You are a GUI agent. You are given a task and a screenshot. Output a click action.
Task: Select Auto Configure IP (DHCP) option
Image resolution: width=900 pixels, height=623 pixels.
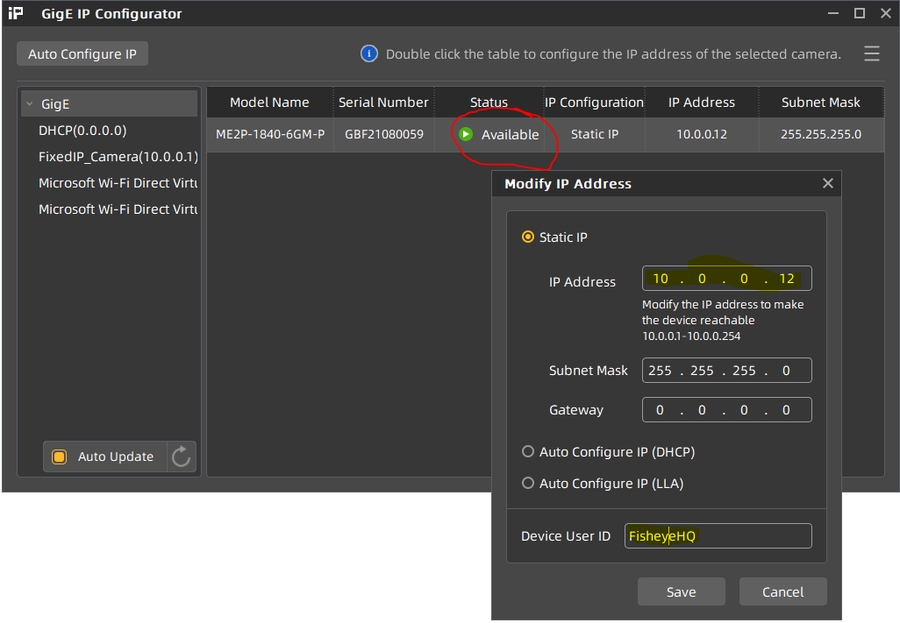coord(528,452)
